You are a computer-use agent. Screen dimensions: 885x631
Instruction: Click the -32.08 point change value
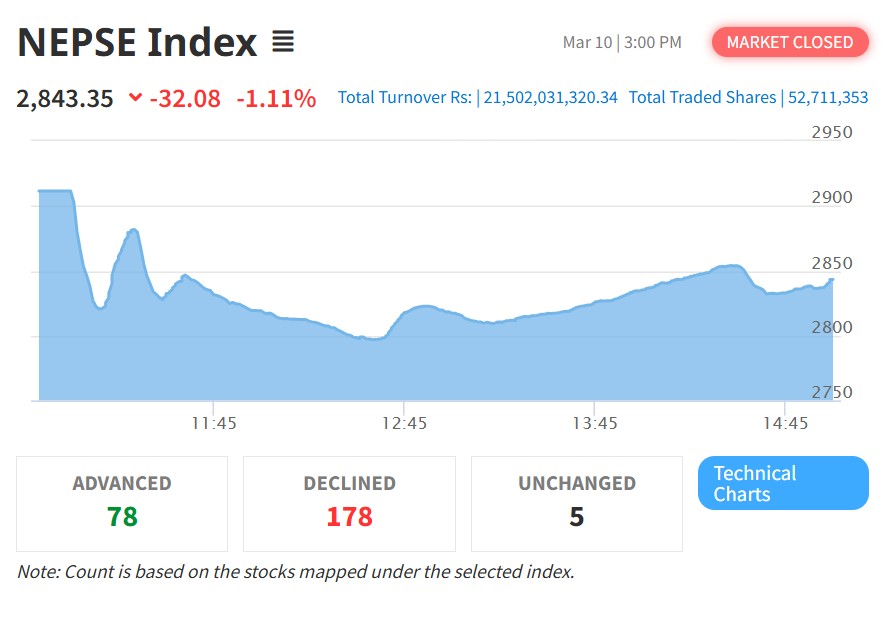tap(184, 98)
